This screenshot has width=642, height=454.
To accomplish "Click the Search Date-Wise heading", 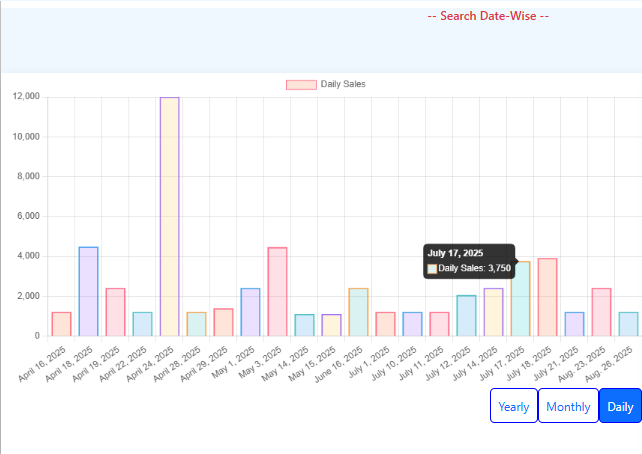I will click(487, 16).
